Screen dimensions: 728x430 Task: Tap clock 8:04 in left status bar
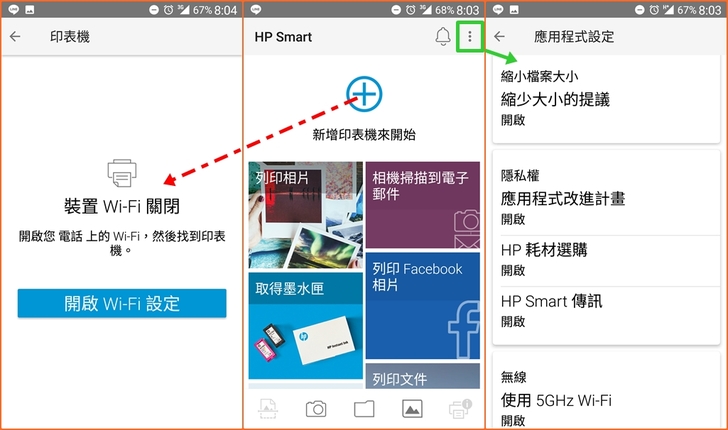[226, 10]
